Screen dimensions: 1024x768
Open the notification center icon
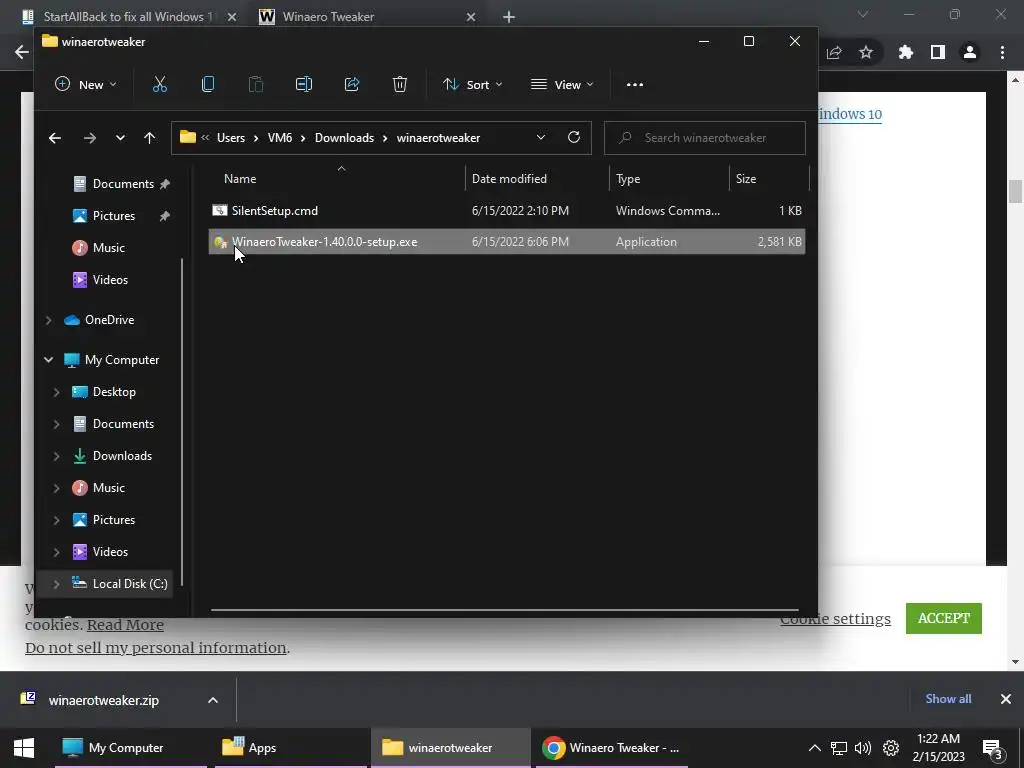(992, 749)
